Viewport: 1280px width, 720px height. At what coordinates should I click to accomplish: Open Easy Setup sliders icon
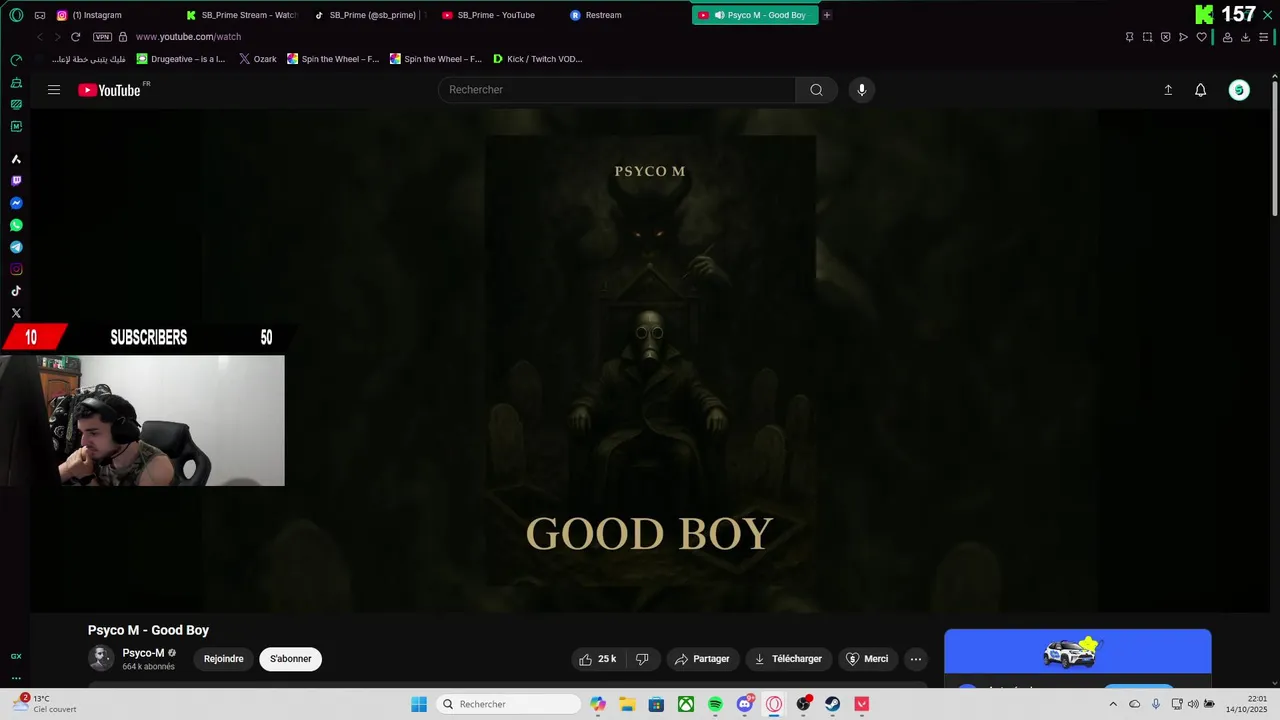[x=1263, y=37]
